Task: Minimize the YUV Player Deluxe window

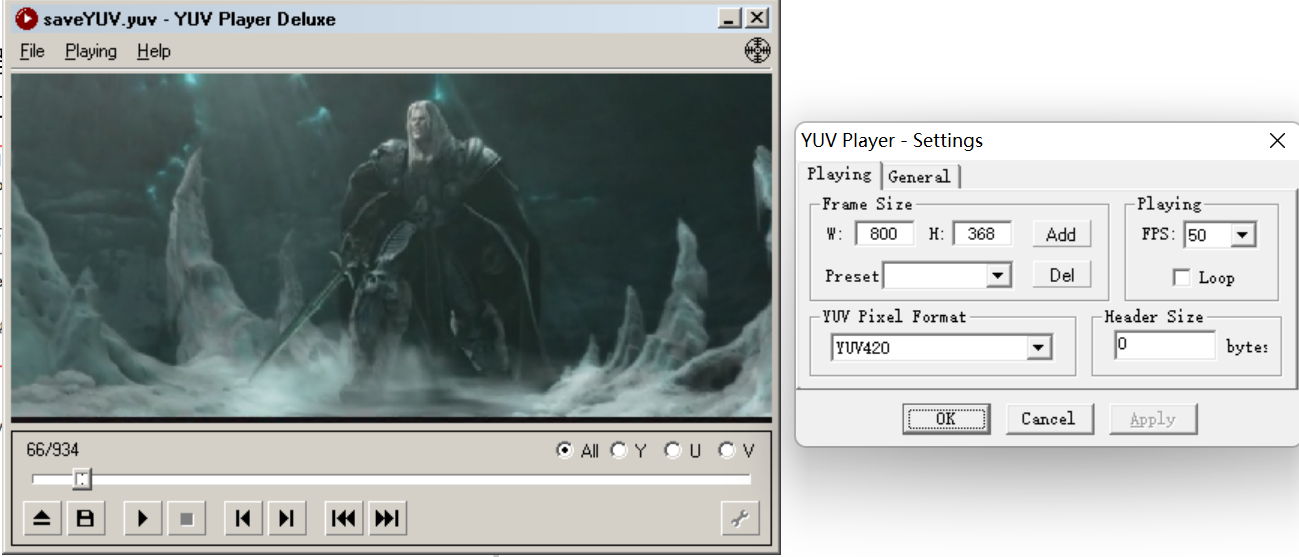Action: [731, 18]
